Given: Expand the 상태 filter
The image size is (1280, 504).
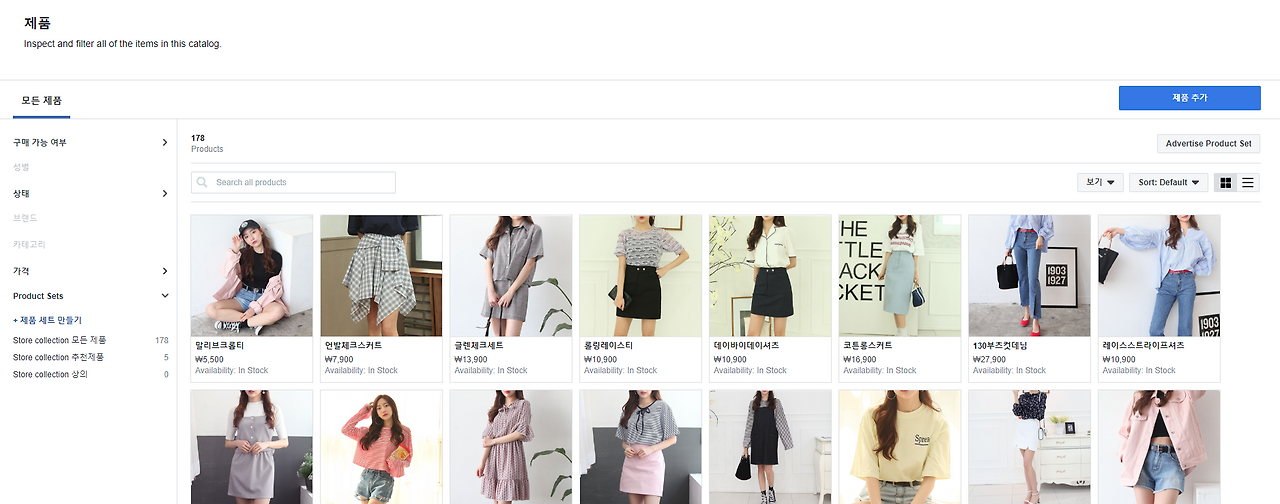Looking at the screenshot, I should (165, 193).
